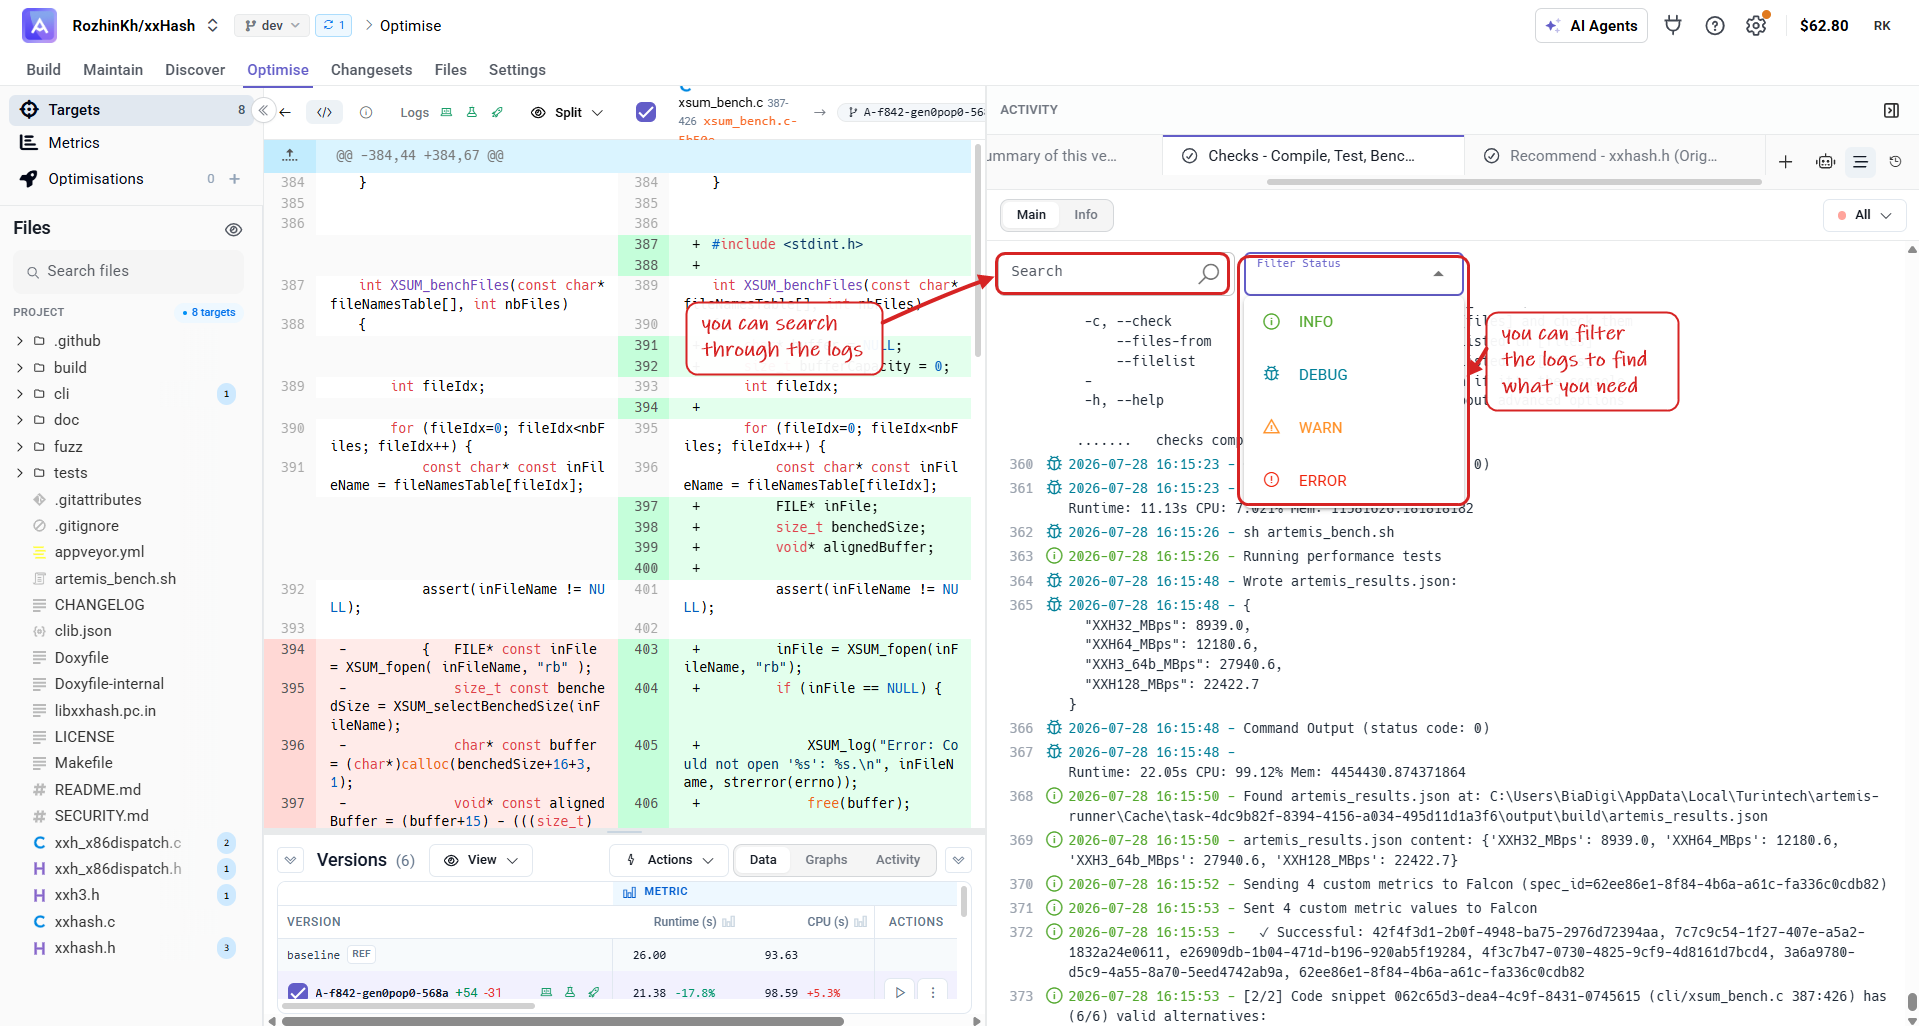Screen dimensions: 1919x1026
Task: Select the DEBUG filter option
Action: 1353,375
